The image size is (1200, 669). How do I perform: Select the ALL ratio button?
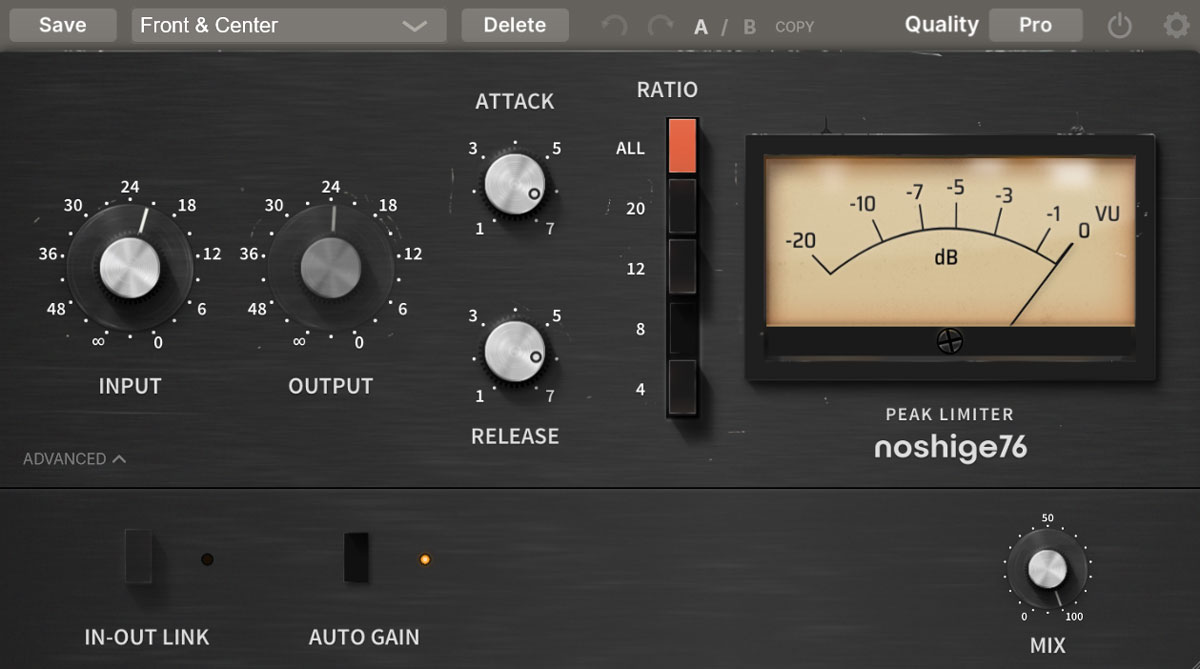click(682, 146)
